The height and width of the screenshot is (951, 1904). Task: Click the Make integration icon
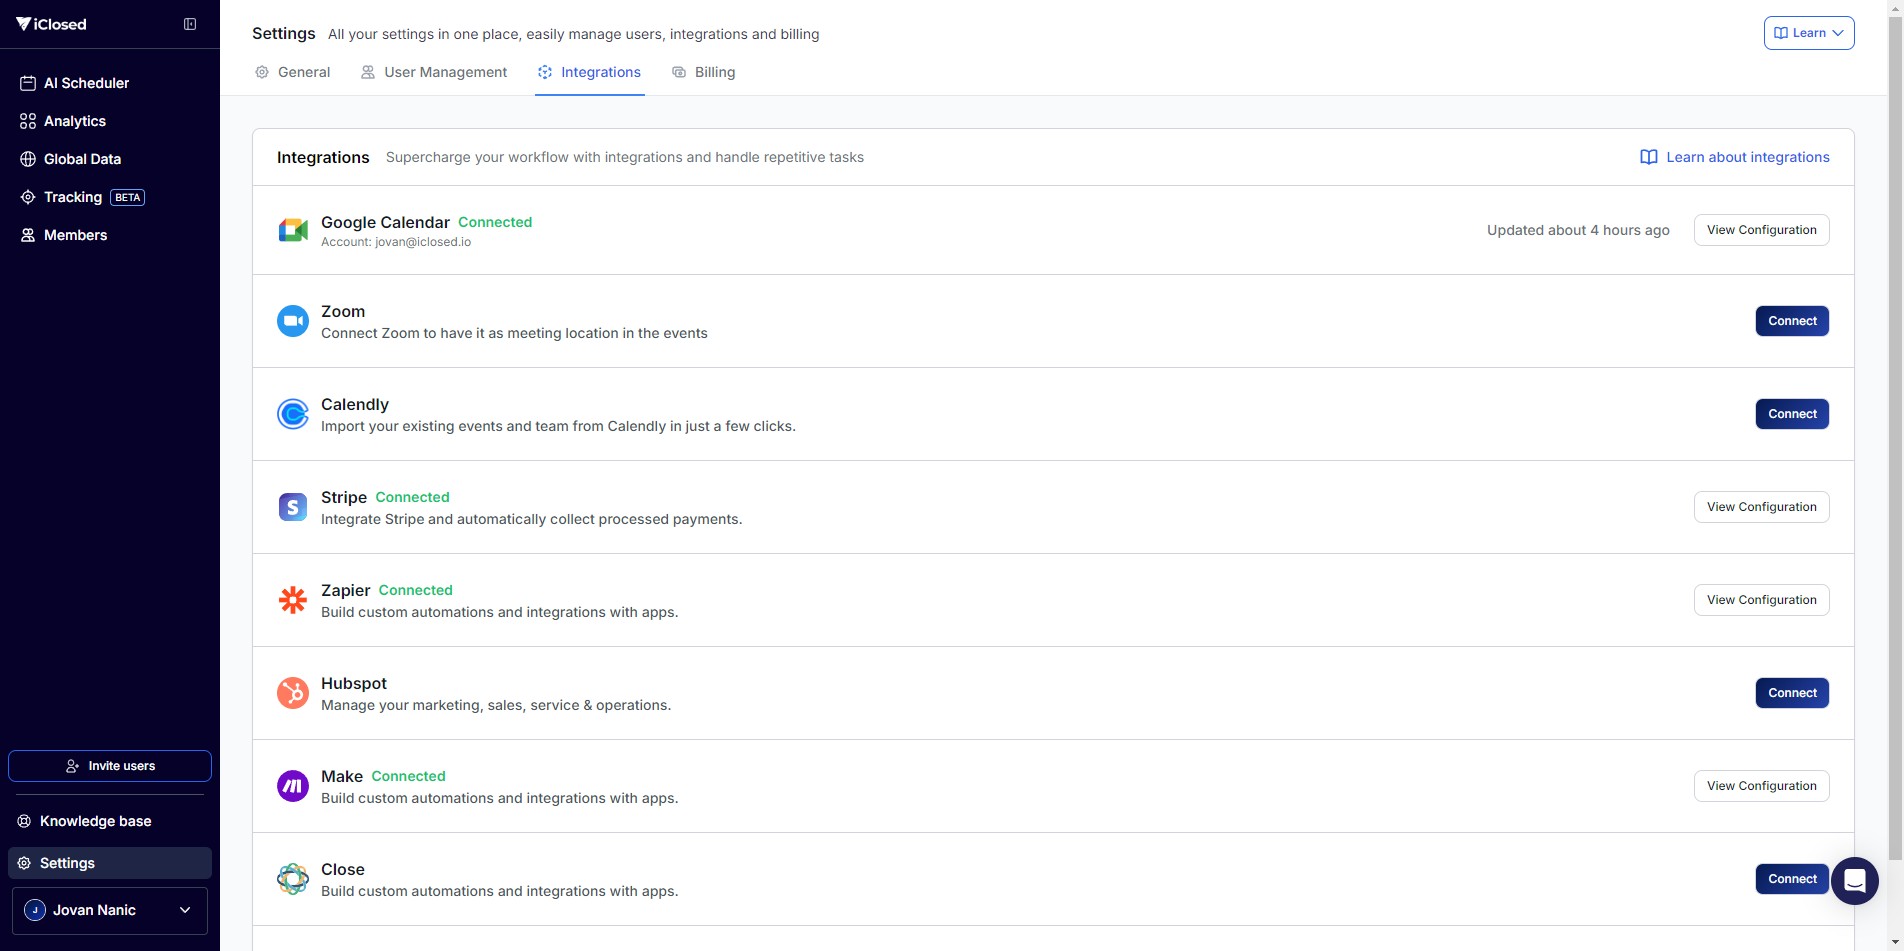293,786
